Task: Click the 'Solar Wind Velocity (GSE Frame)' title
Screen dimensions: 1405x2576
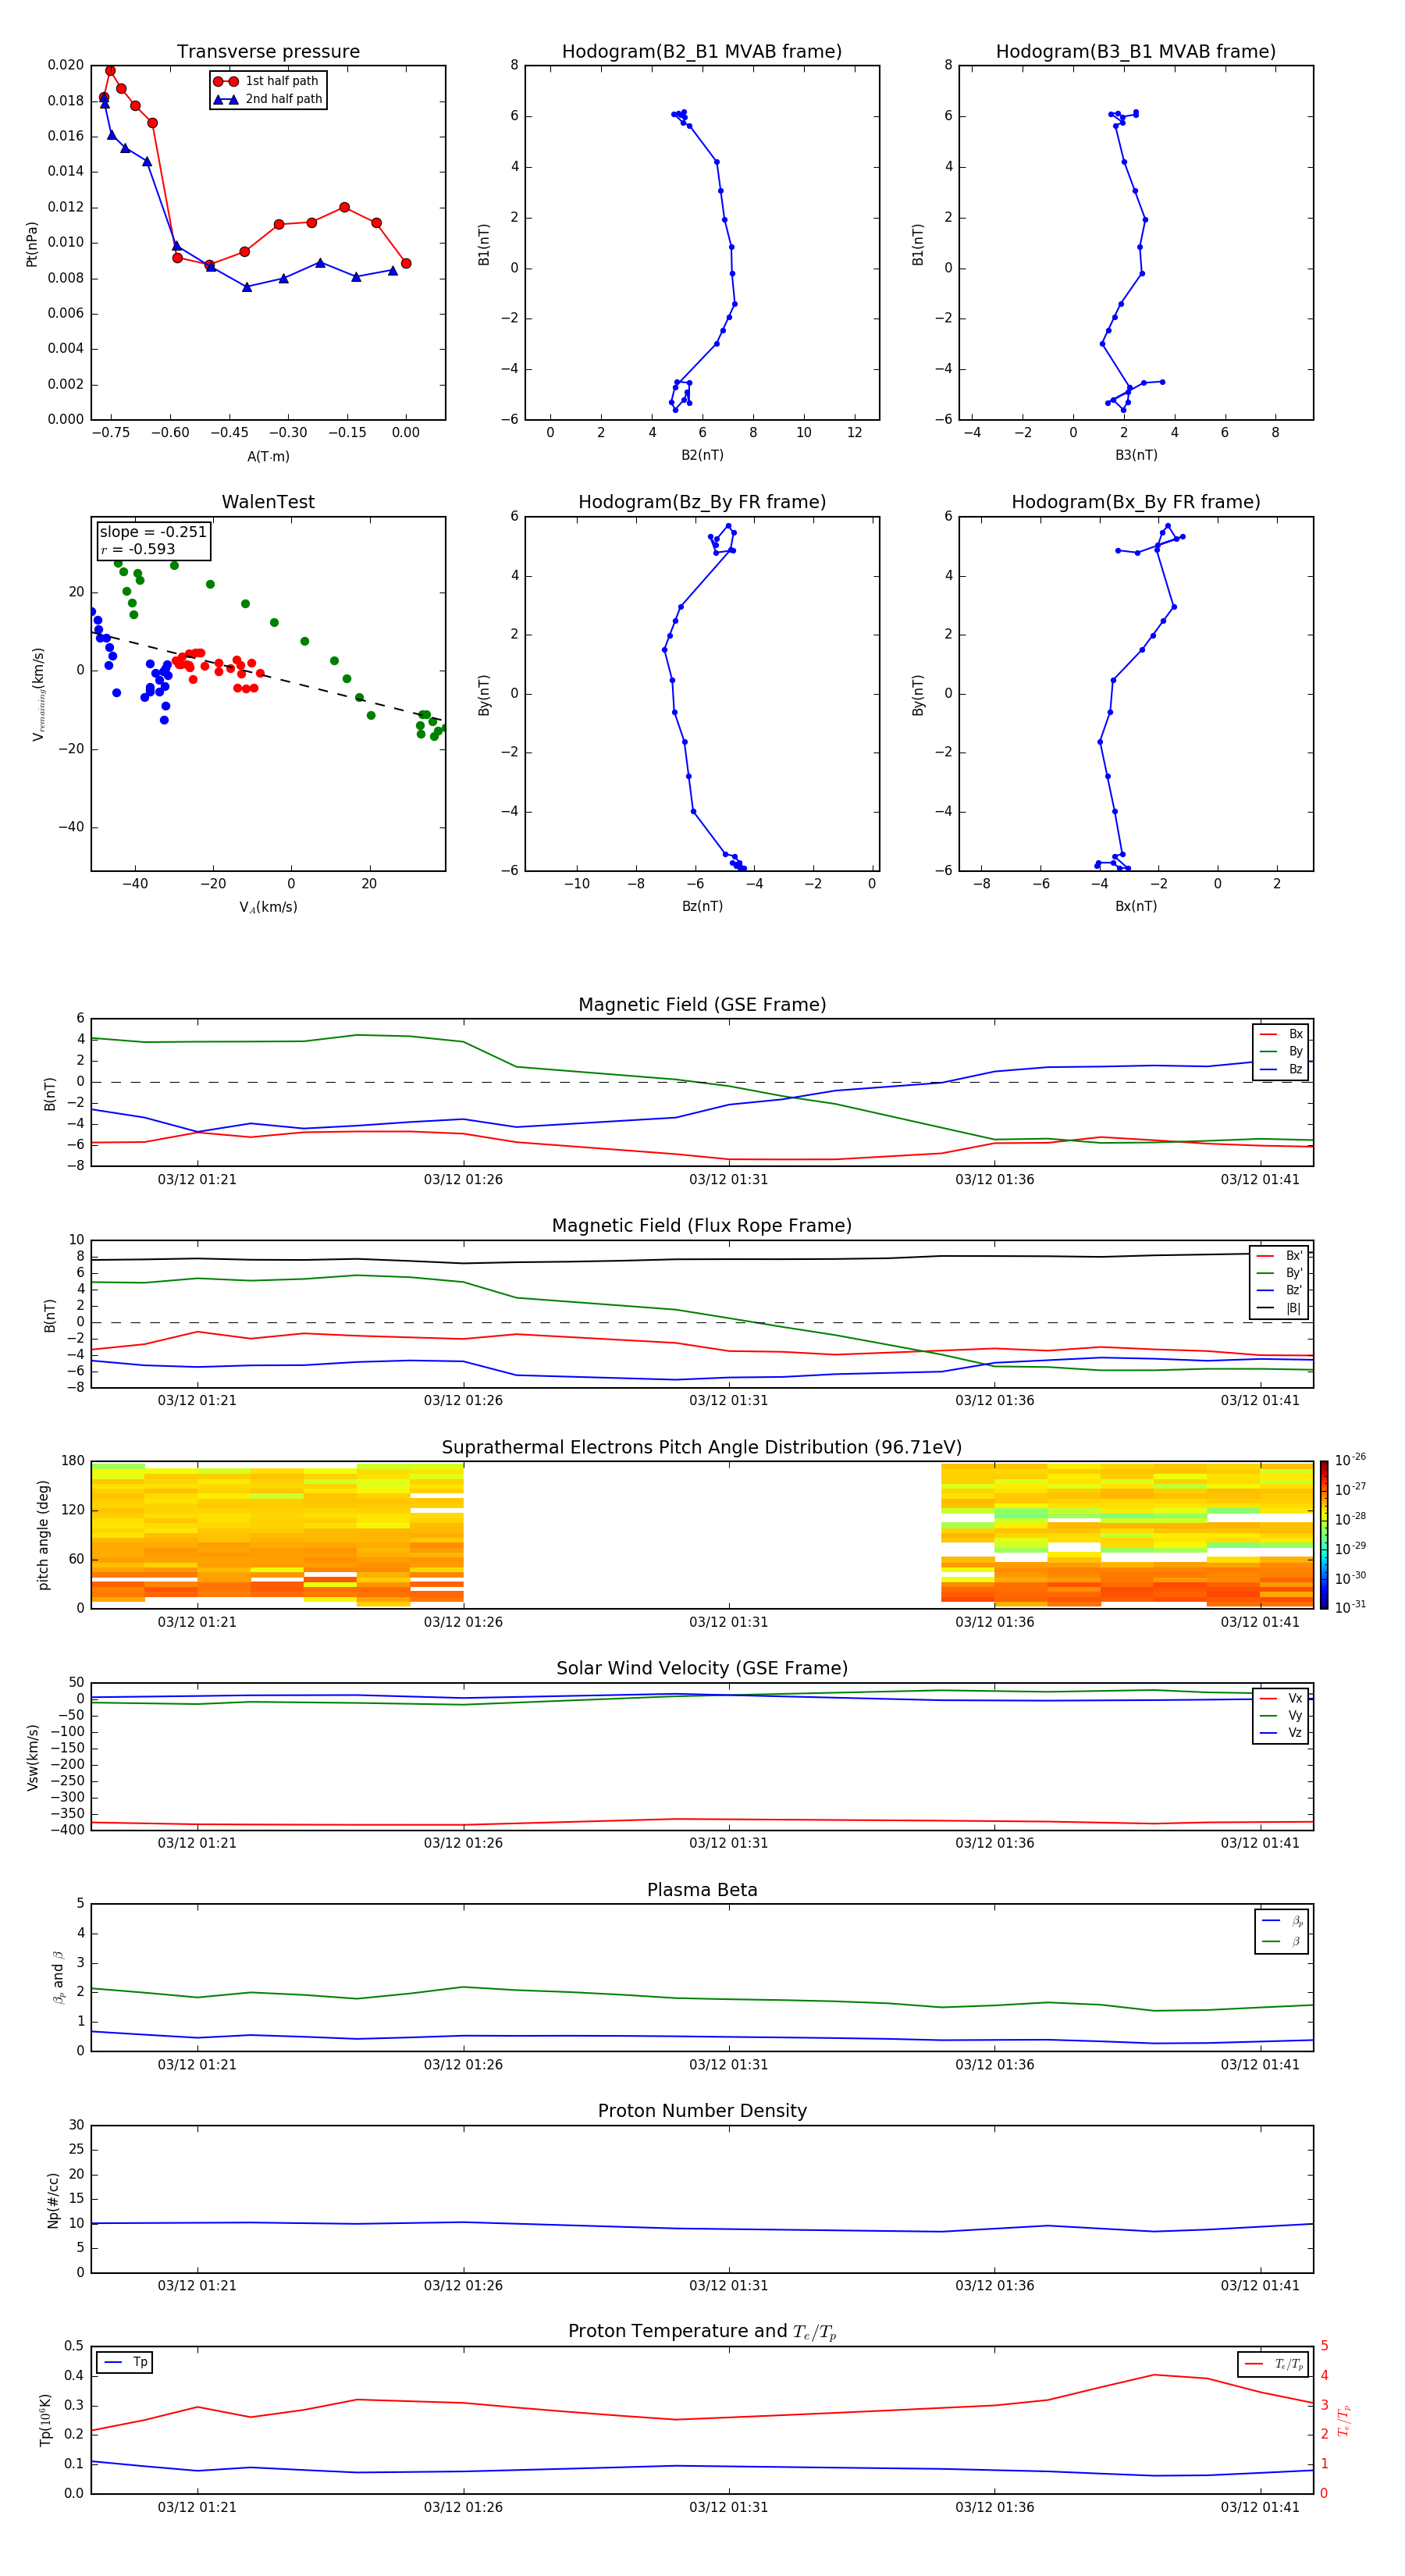Action: click(x=702, y=1669)
